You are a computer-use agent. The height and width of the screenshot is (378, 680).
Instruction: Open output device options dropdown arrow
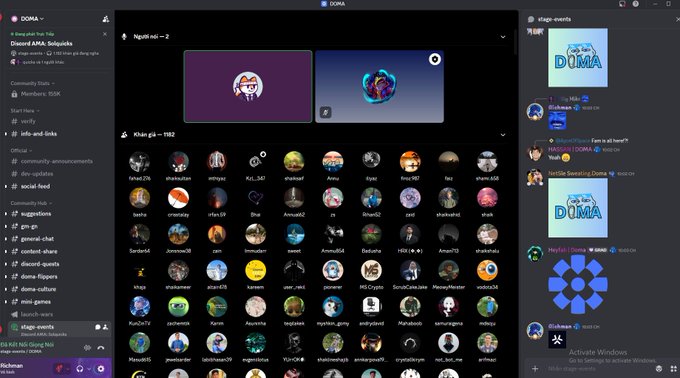click(89, 369)
